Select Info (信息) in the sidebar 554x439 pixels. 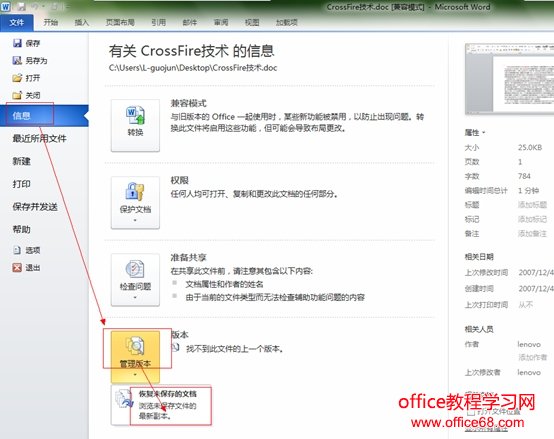click(44, 115)
